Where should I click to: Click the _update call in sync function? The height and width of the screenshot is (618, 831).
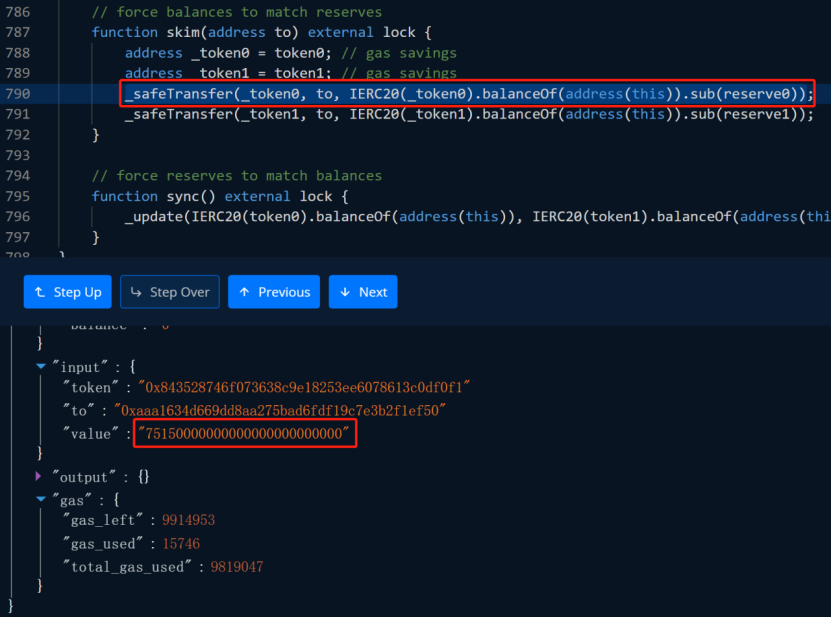click(155, 216)
